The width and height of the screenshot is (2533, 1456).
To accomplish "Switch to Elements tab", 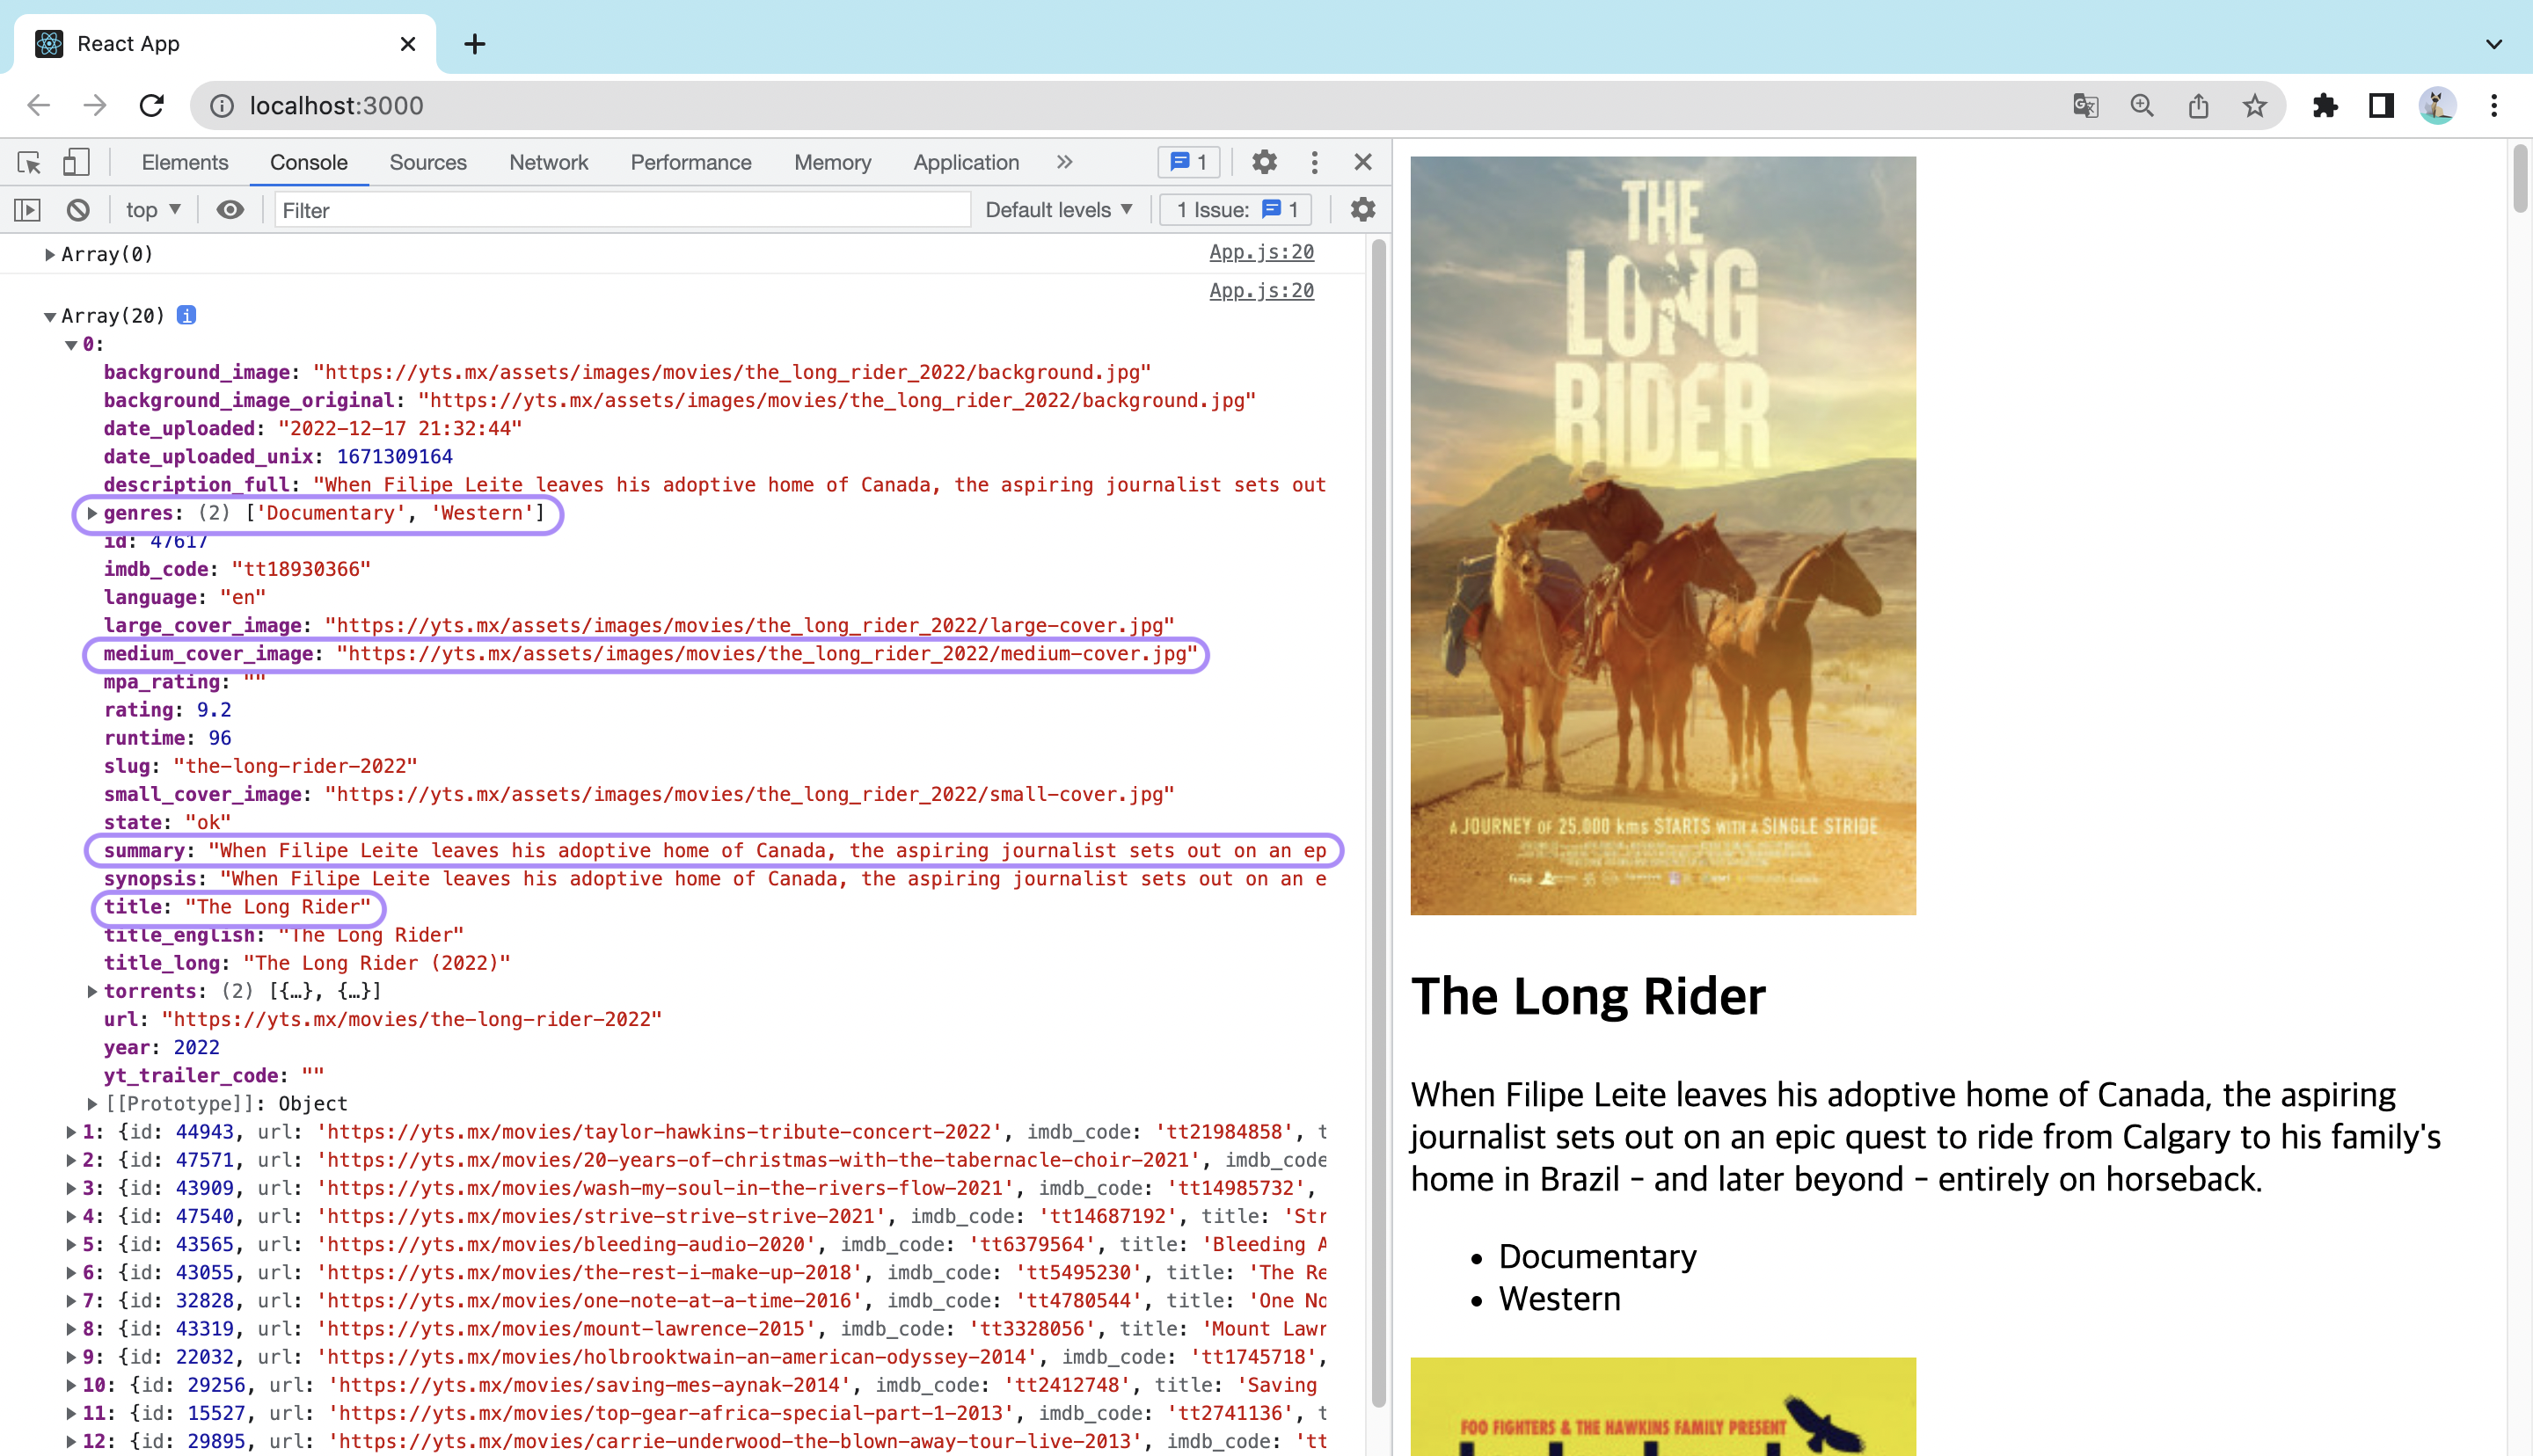I will [185, 162].
